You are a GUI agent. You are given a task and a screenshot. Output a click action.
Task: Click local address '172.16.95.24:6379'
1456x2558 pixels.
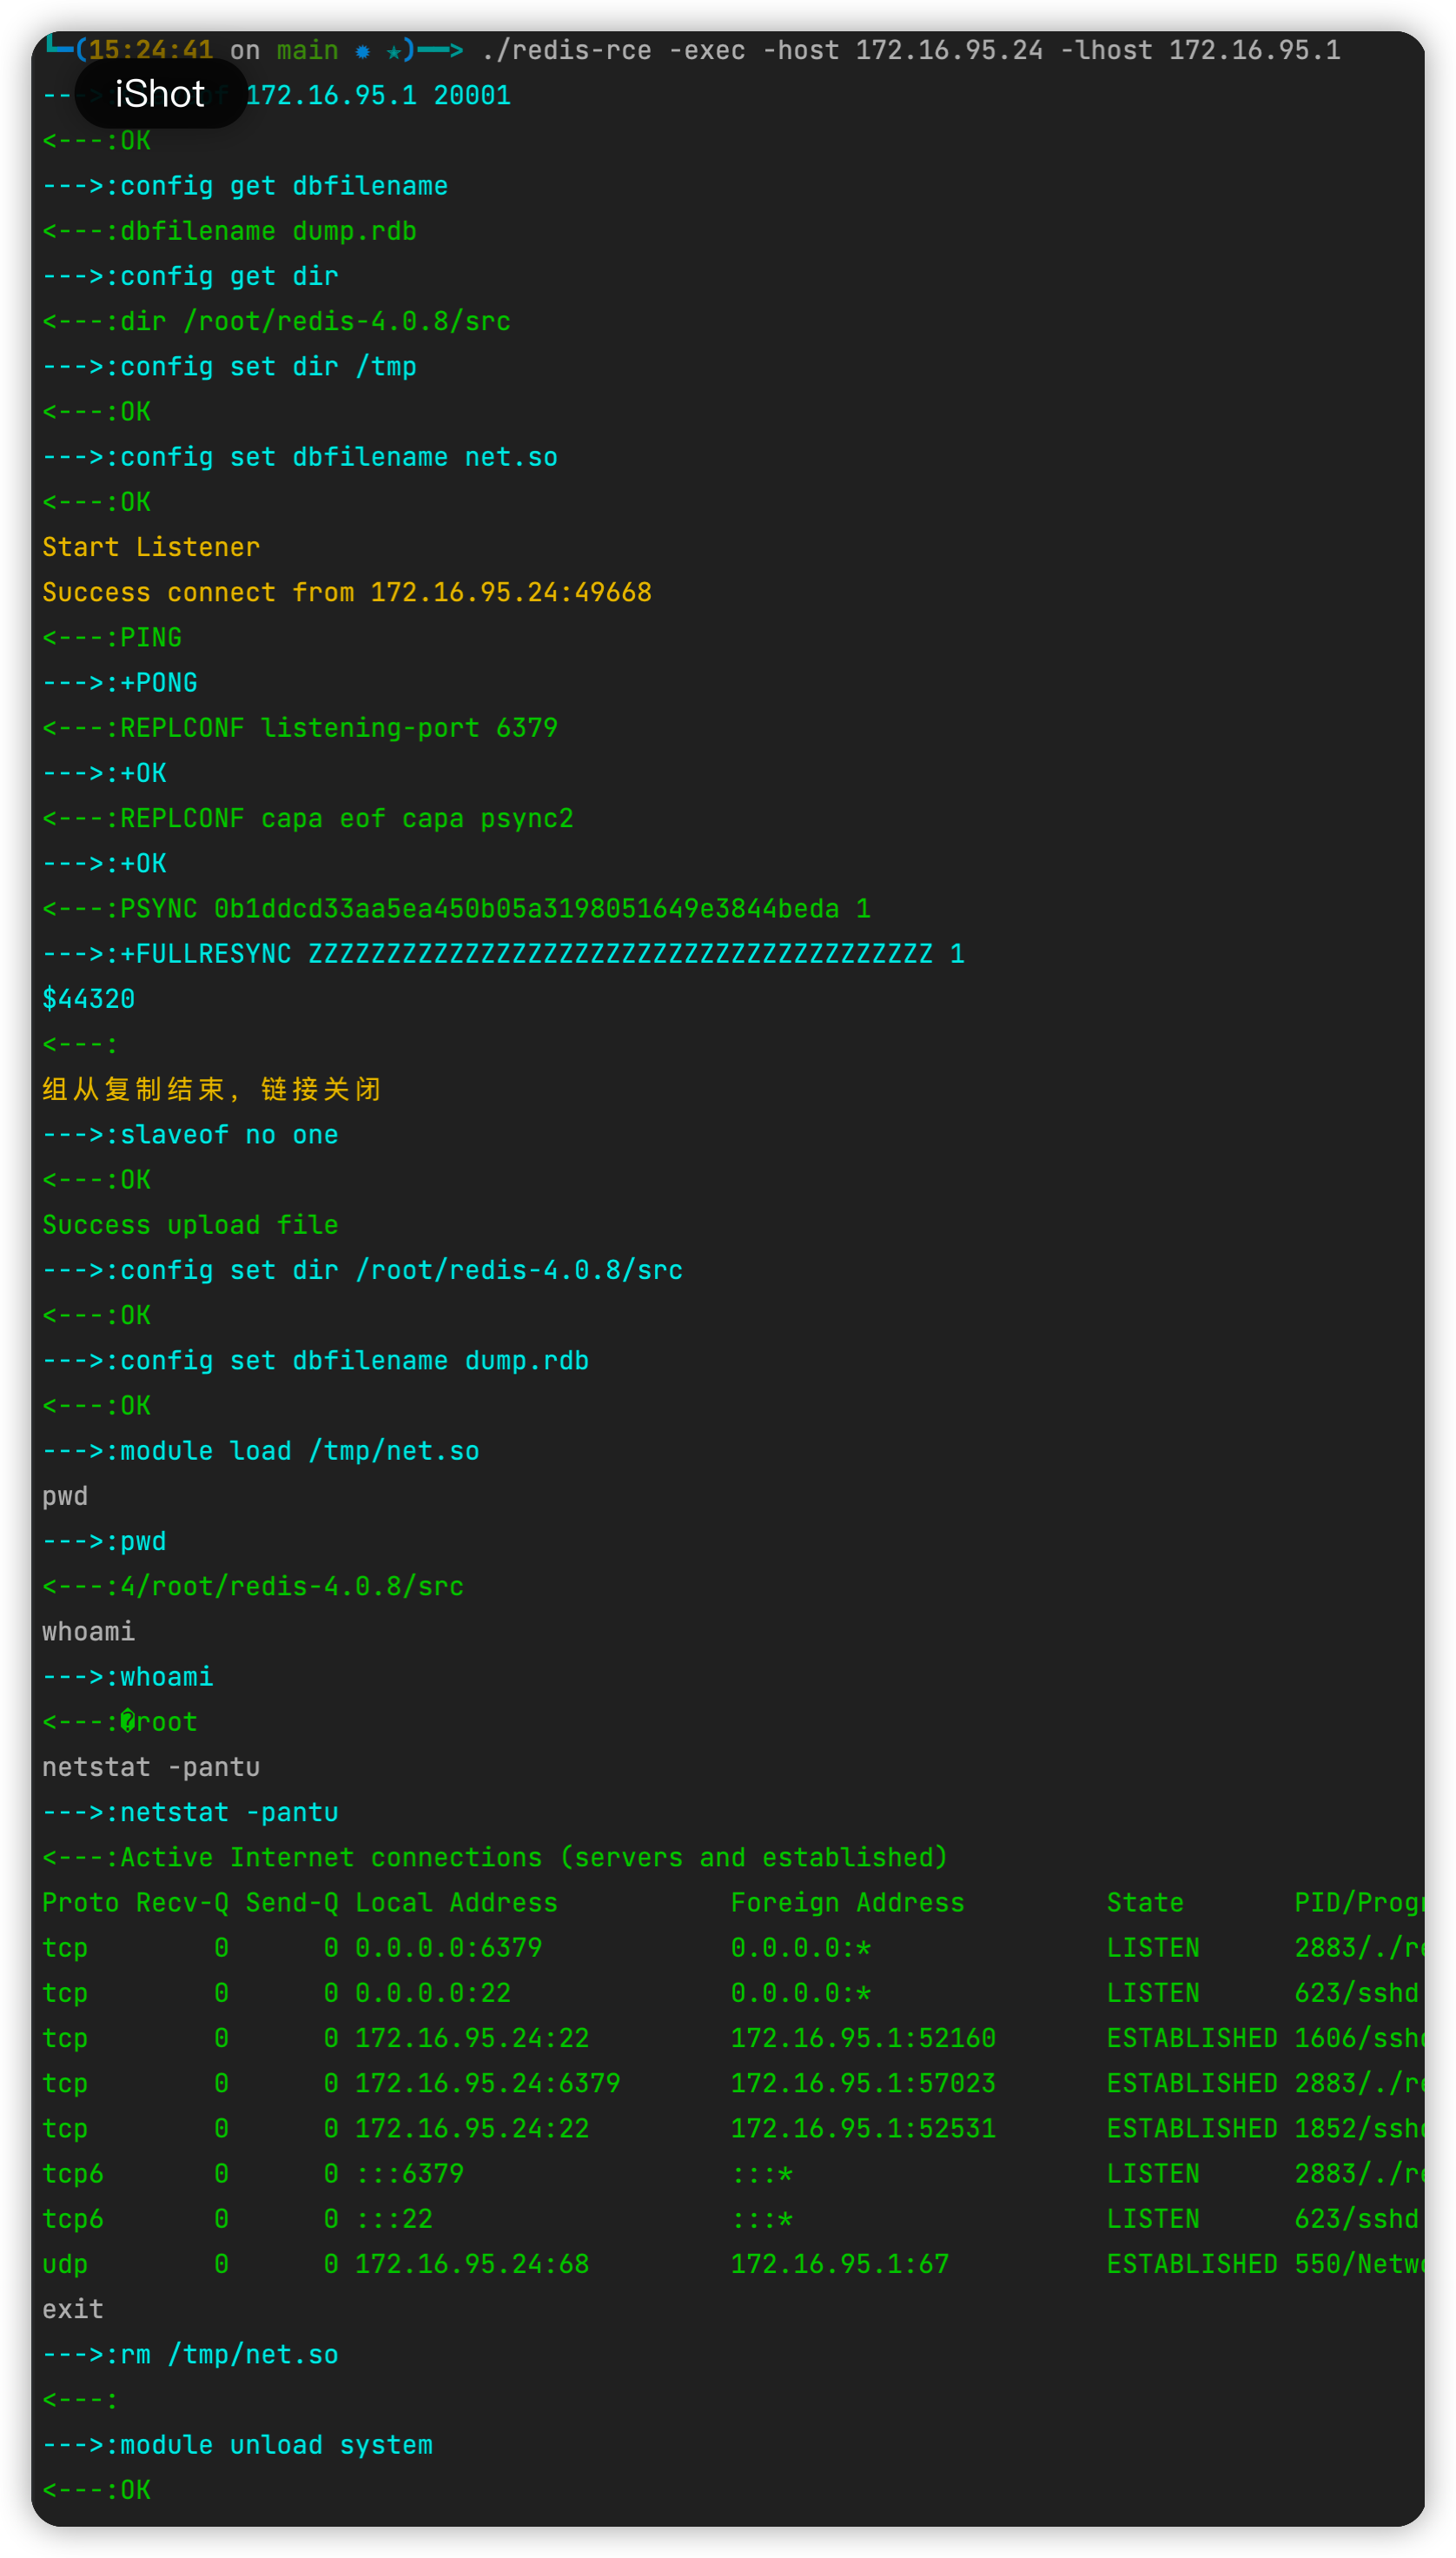click(x=487, y=2082)
